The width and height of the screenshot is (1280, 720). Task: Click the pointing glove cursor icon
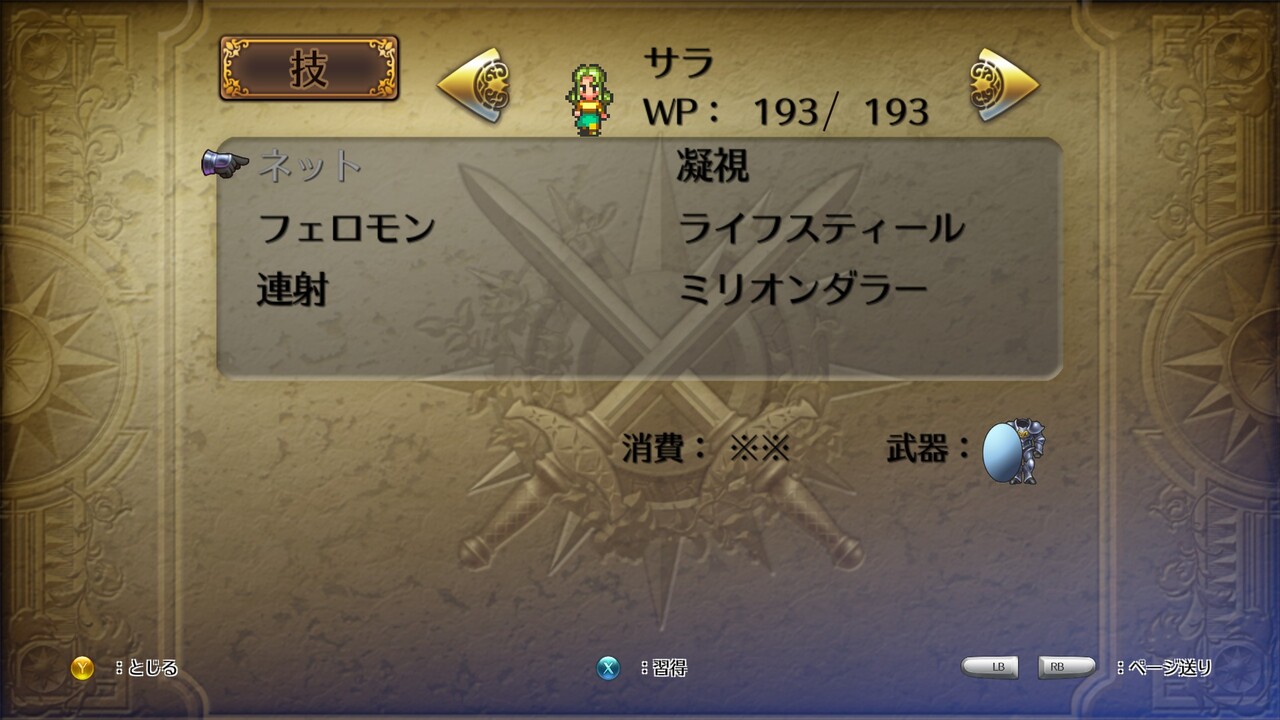[225, 164]
